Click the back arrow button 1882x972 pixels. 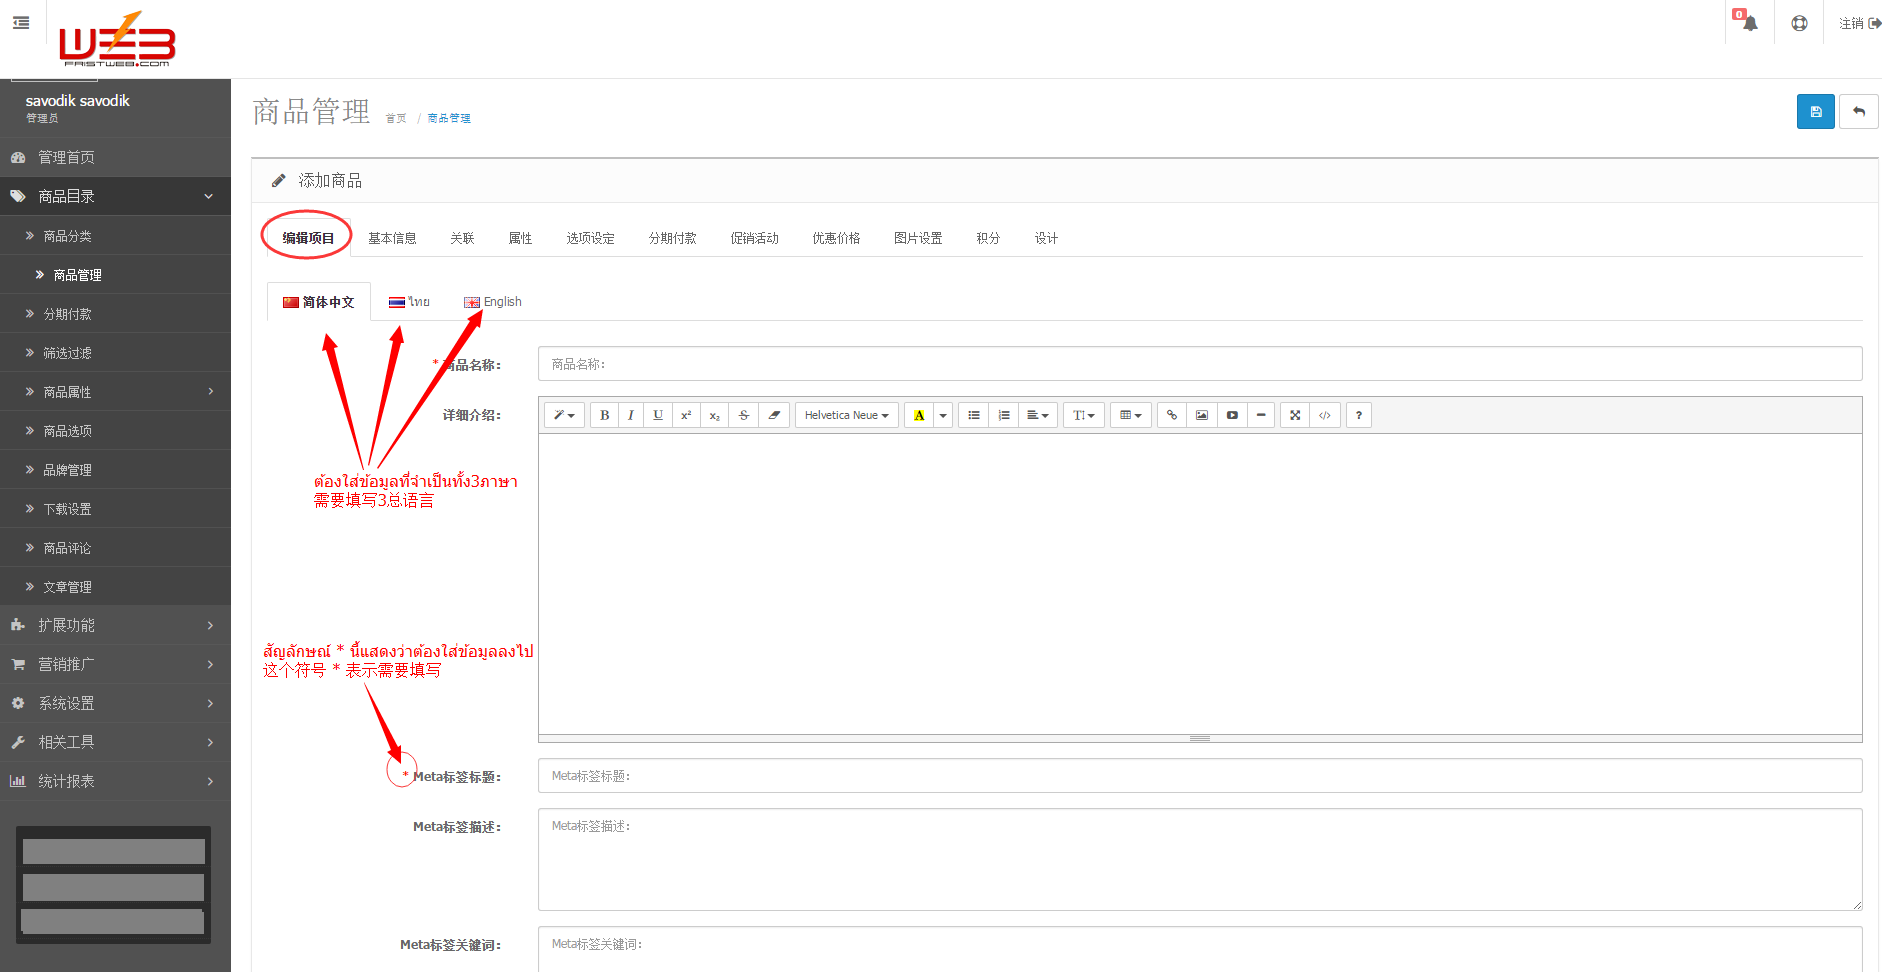coord(1859,112)
